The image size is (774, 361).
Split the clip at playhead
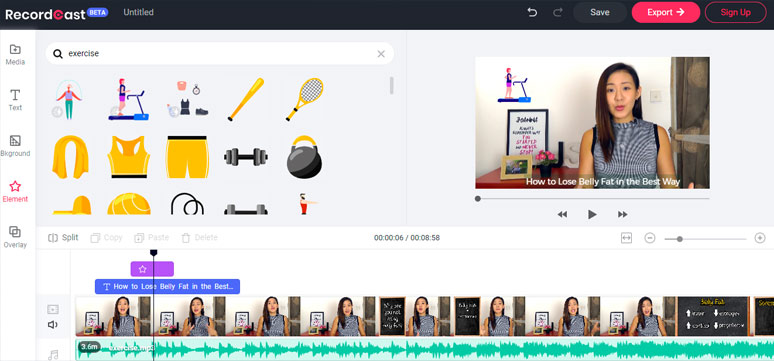click(63, 238)
